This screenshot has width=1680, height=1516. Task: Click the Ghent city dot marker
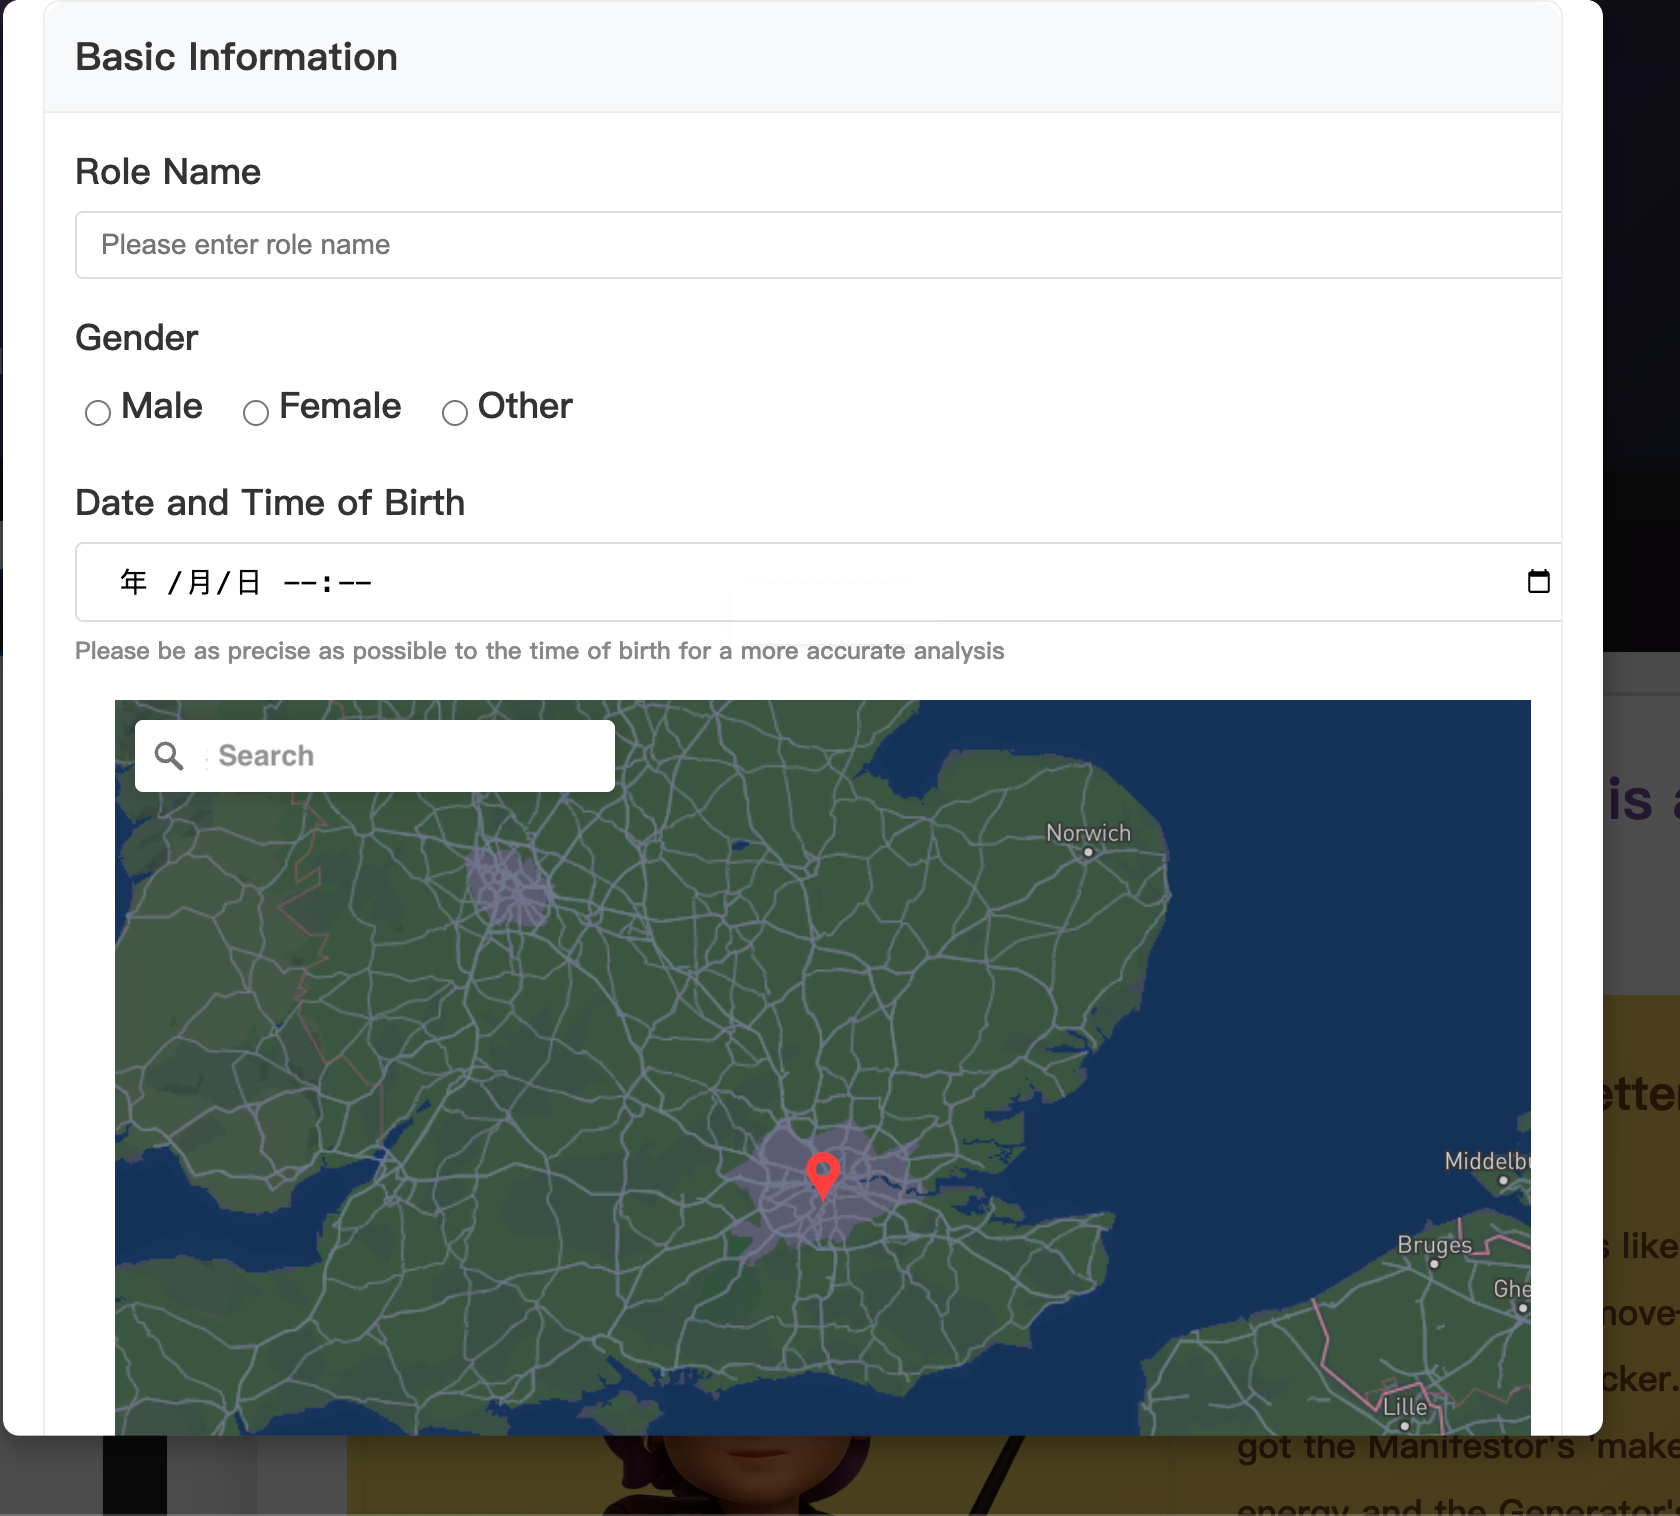pyautogui.click(x=1523, y=1308)
